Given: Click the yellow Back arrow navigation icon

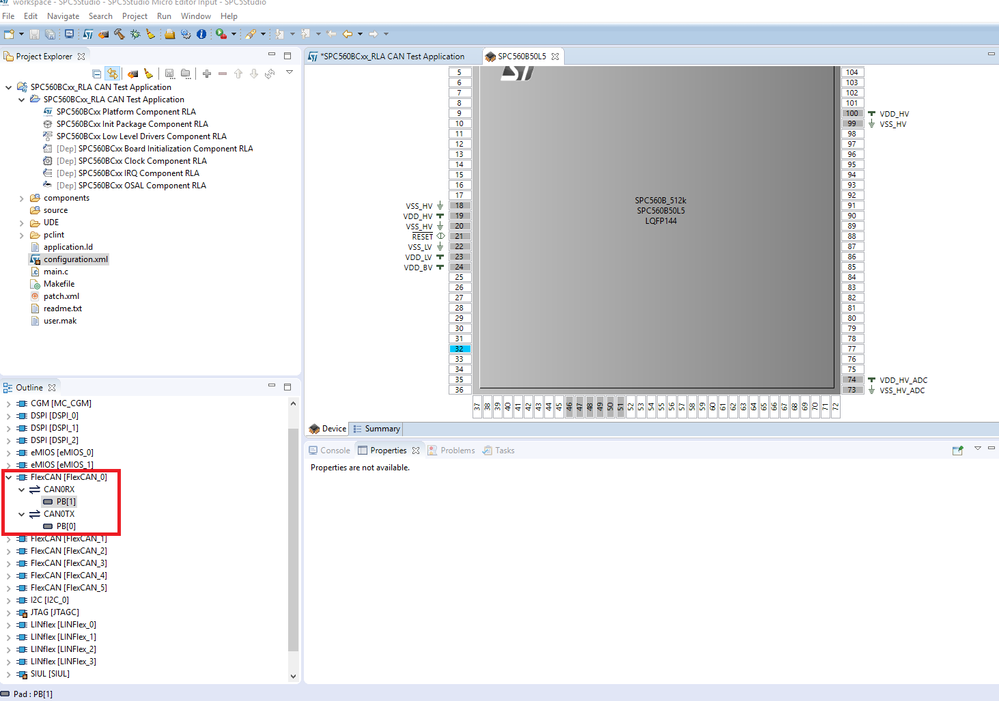Looking at the screenshot, I should click(x=347, y=34).
